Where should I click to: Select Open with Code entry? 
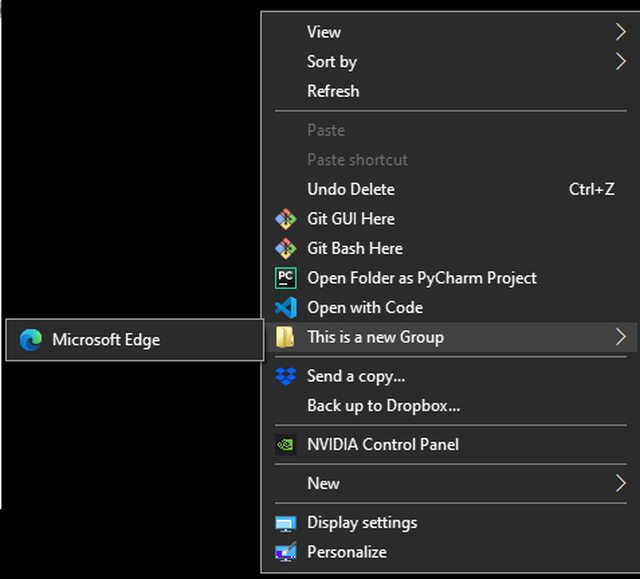tap(364, 308)
